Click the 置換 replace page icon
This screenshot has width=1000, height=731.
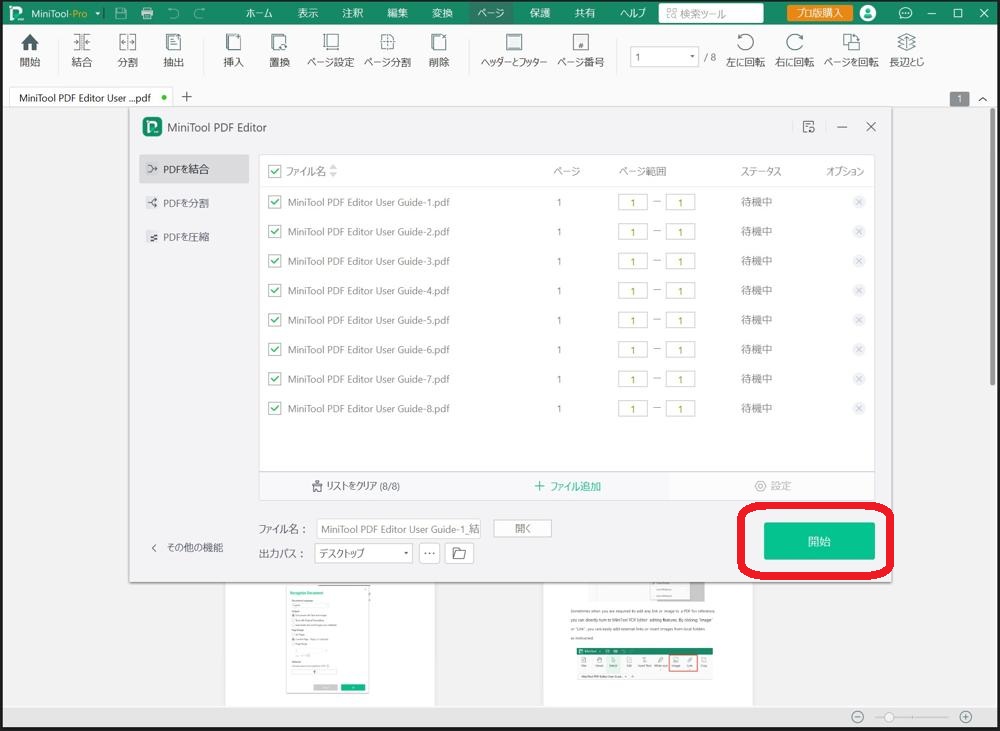point(279,50)
